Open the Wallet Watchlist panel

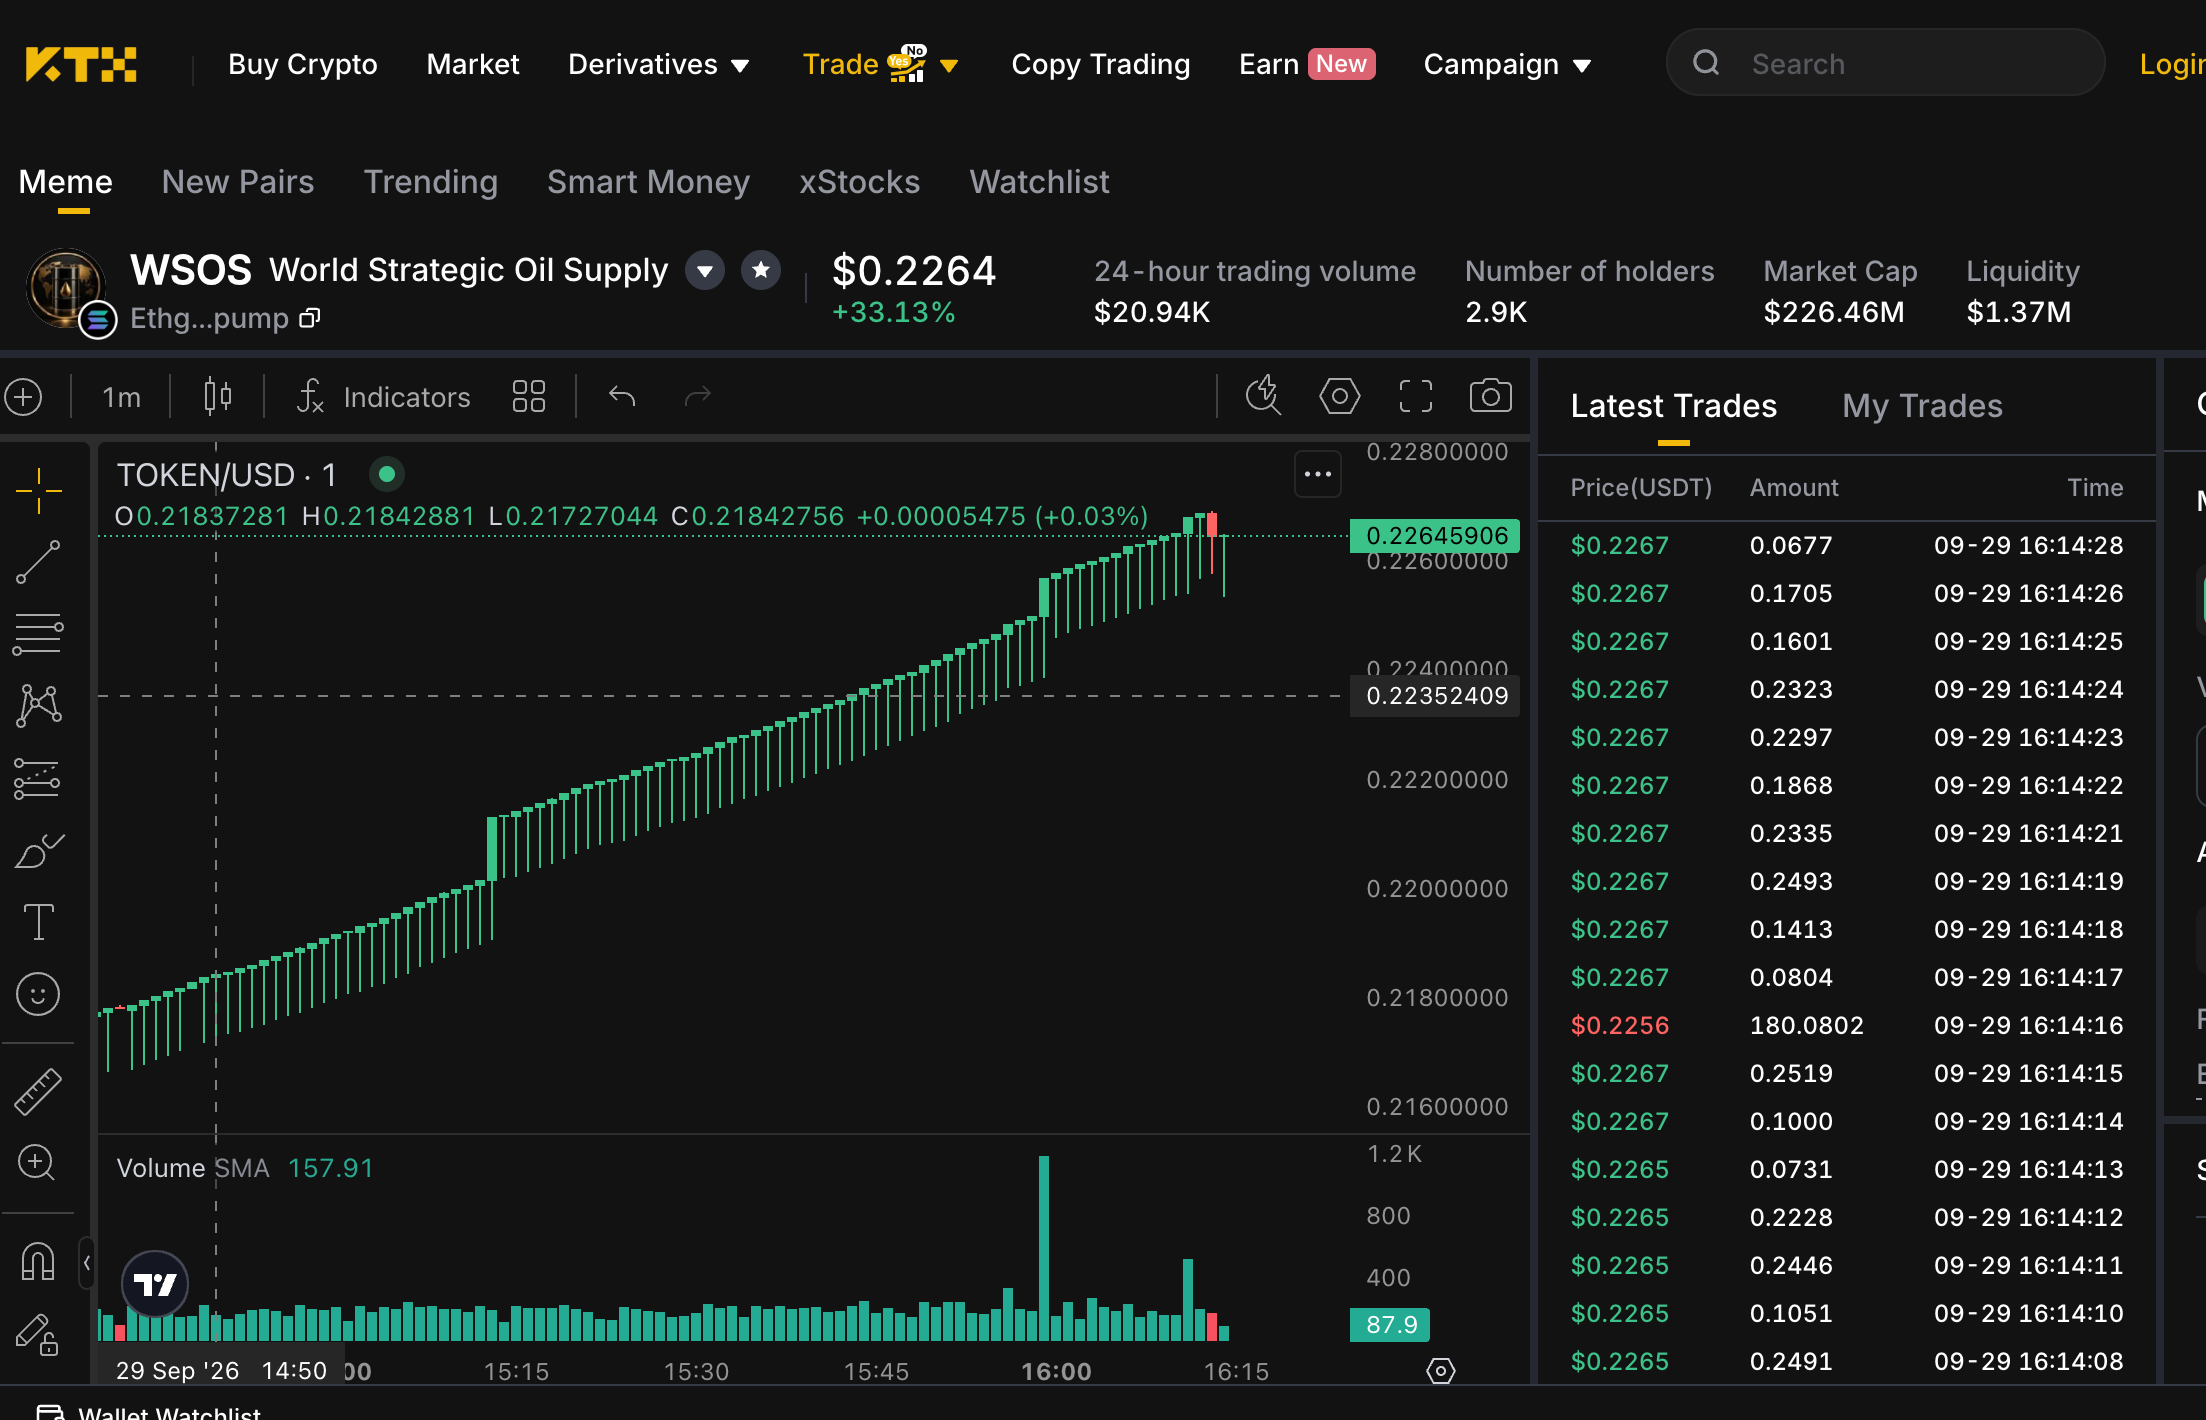pos(148,1412)
